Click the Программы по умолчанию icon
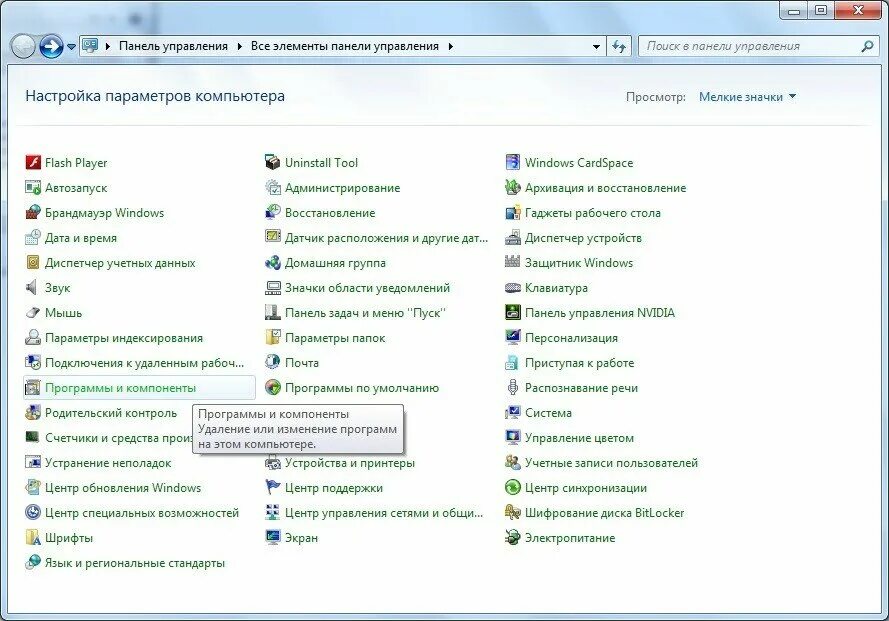Screen dimensions: 889x621 (x=273, y=387)
